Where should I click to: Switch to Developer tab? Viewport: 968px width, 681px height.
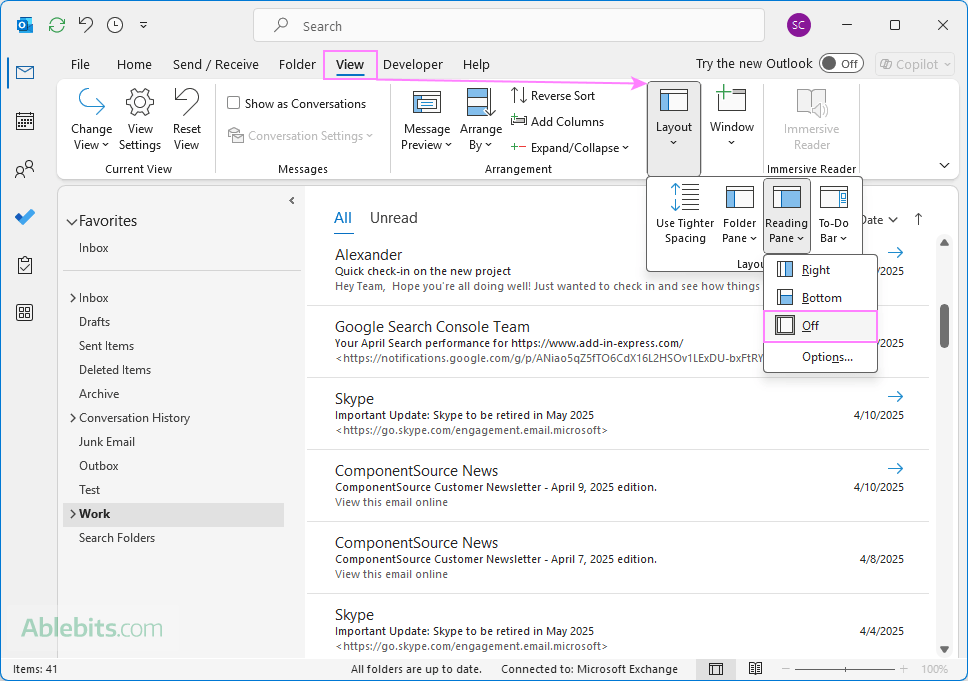pyautogui.click(x=412, y=64)
